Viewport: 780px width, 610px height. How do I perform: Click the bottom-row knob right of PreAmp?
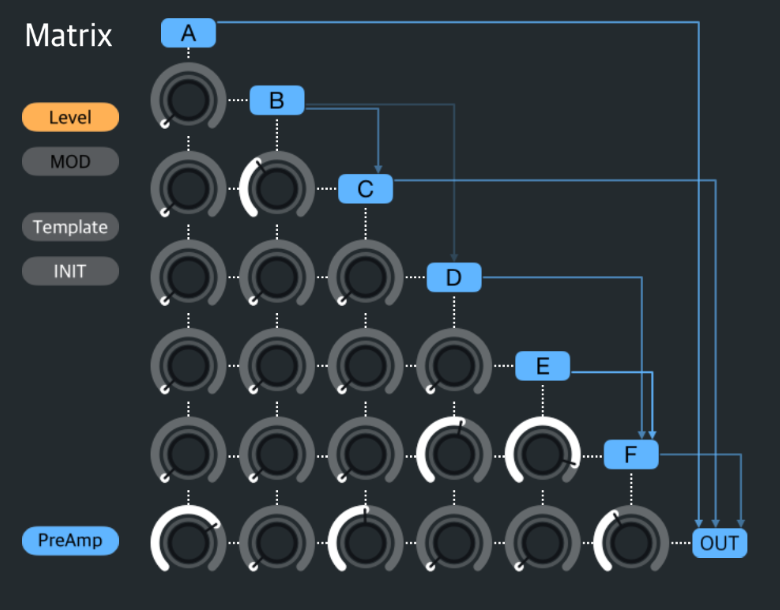(188, 544)
